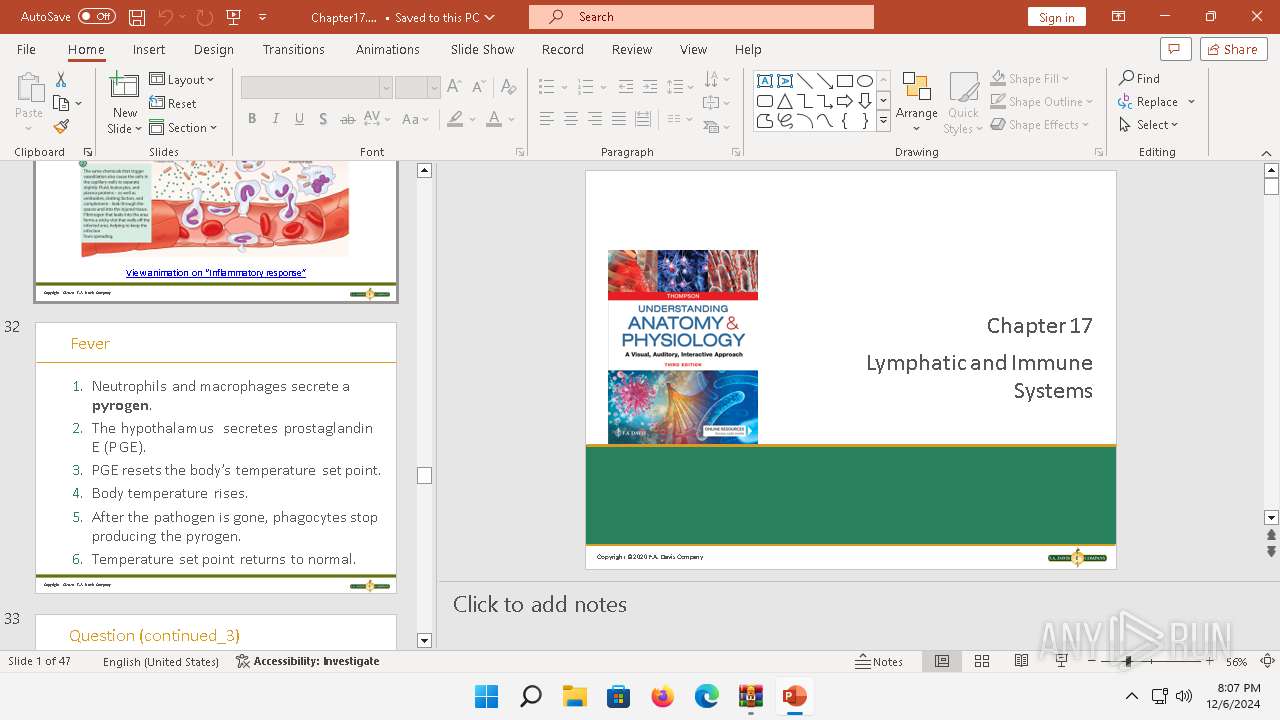The image size is (1280, 720).
Task: Open the Shape Fill dropdown
Action: 1030,78
